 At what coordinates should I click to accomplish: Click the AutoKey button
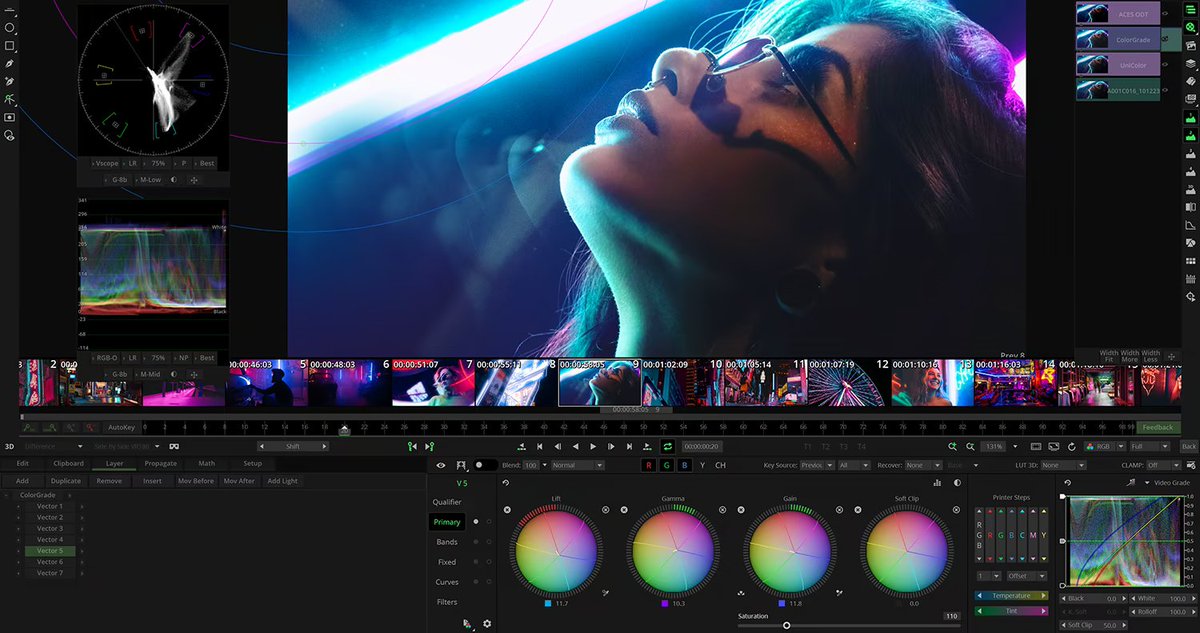coord(121,427)
